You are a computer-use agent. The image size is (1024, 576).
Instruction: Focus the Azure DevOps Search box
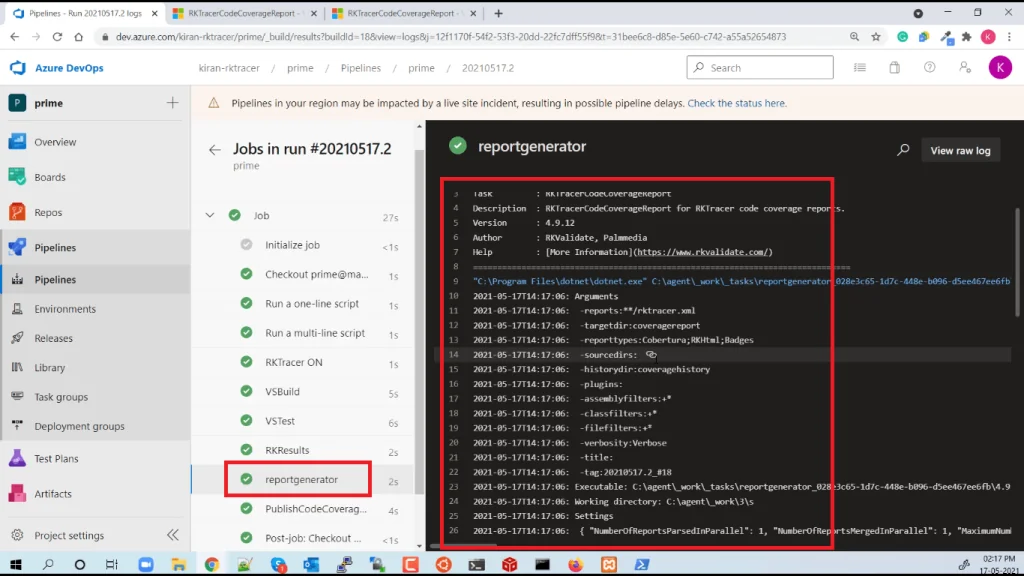point(760,67)
